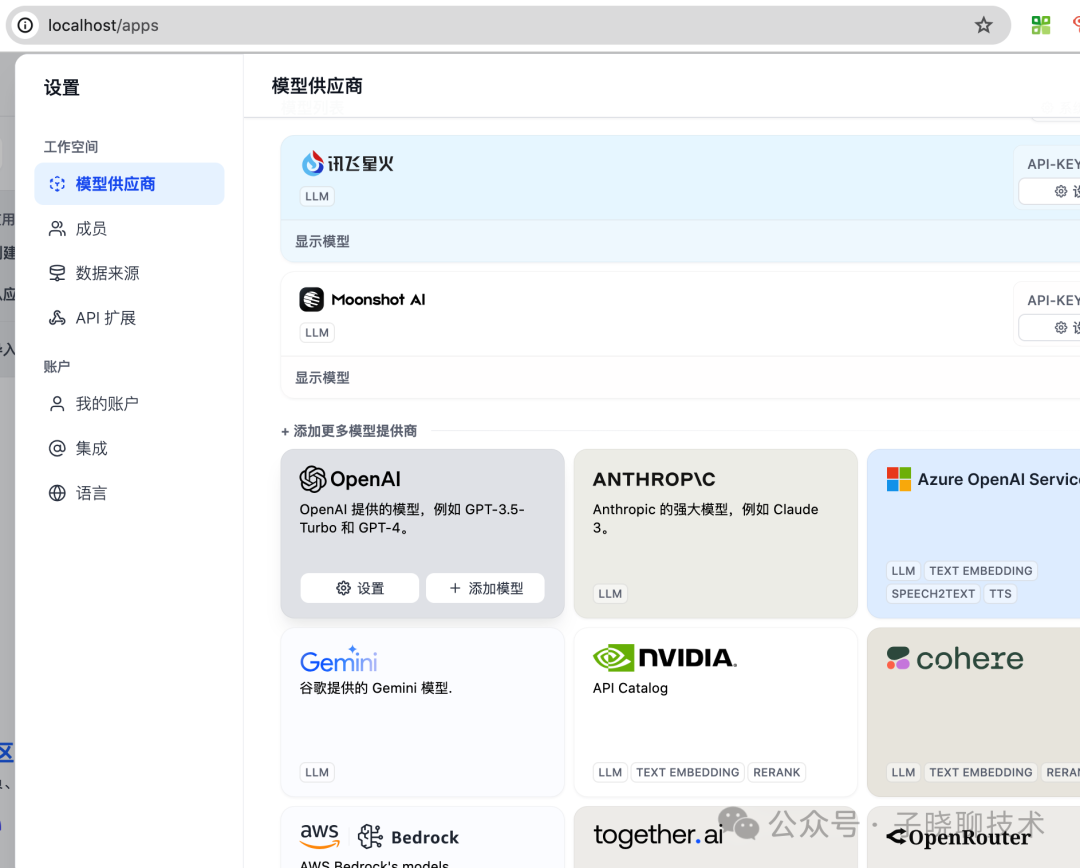This screenshot has width=1080, height=868.
Task: Click the RERANK tag on NVIDIA card
Action: tap(777, 772)
